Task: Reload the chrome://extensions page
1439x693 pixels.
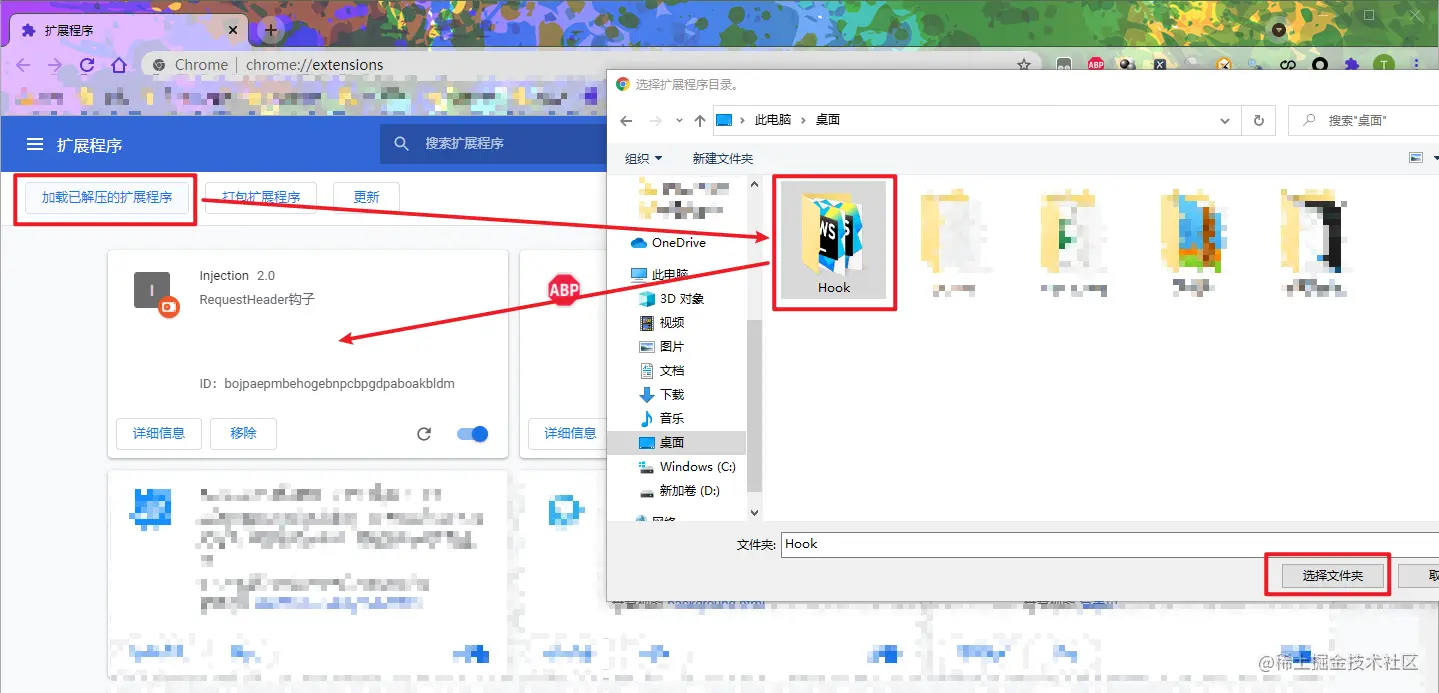Action: coord(87,65)
